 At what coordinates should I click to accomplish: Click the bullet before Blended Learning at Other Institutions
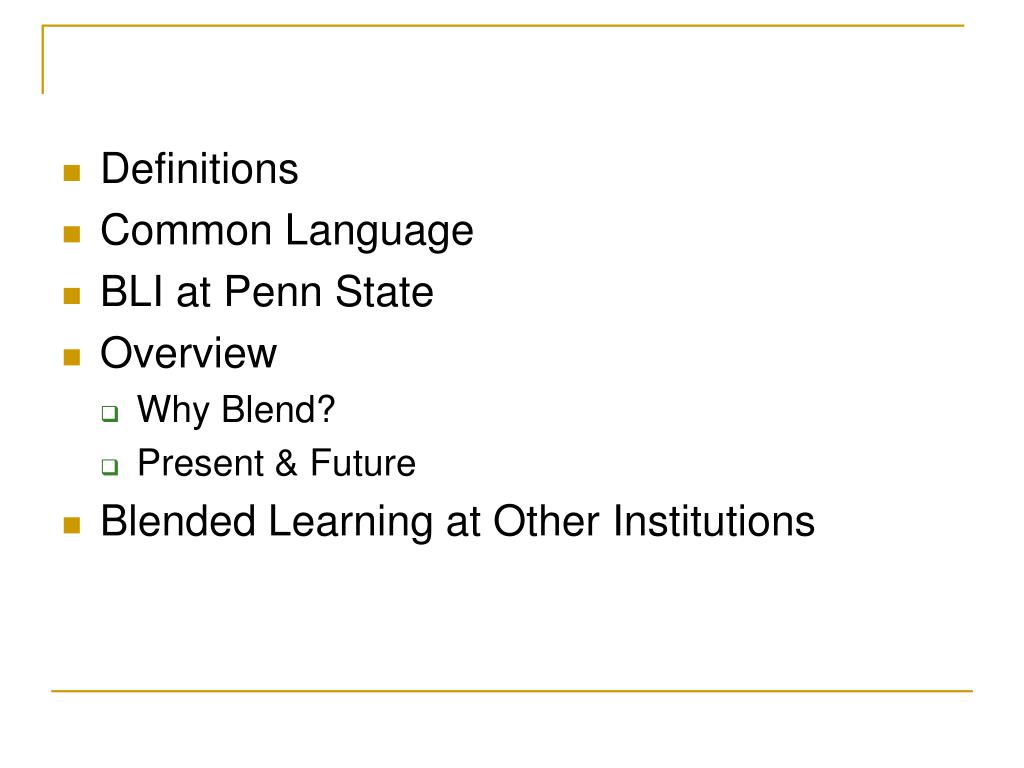click(x=72, y=525)
